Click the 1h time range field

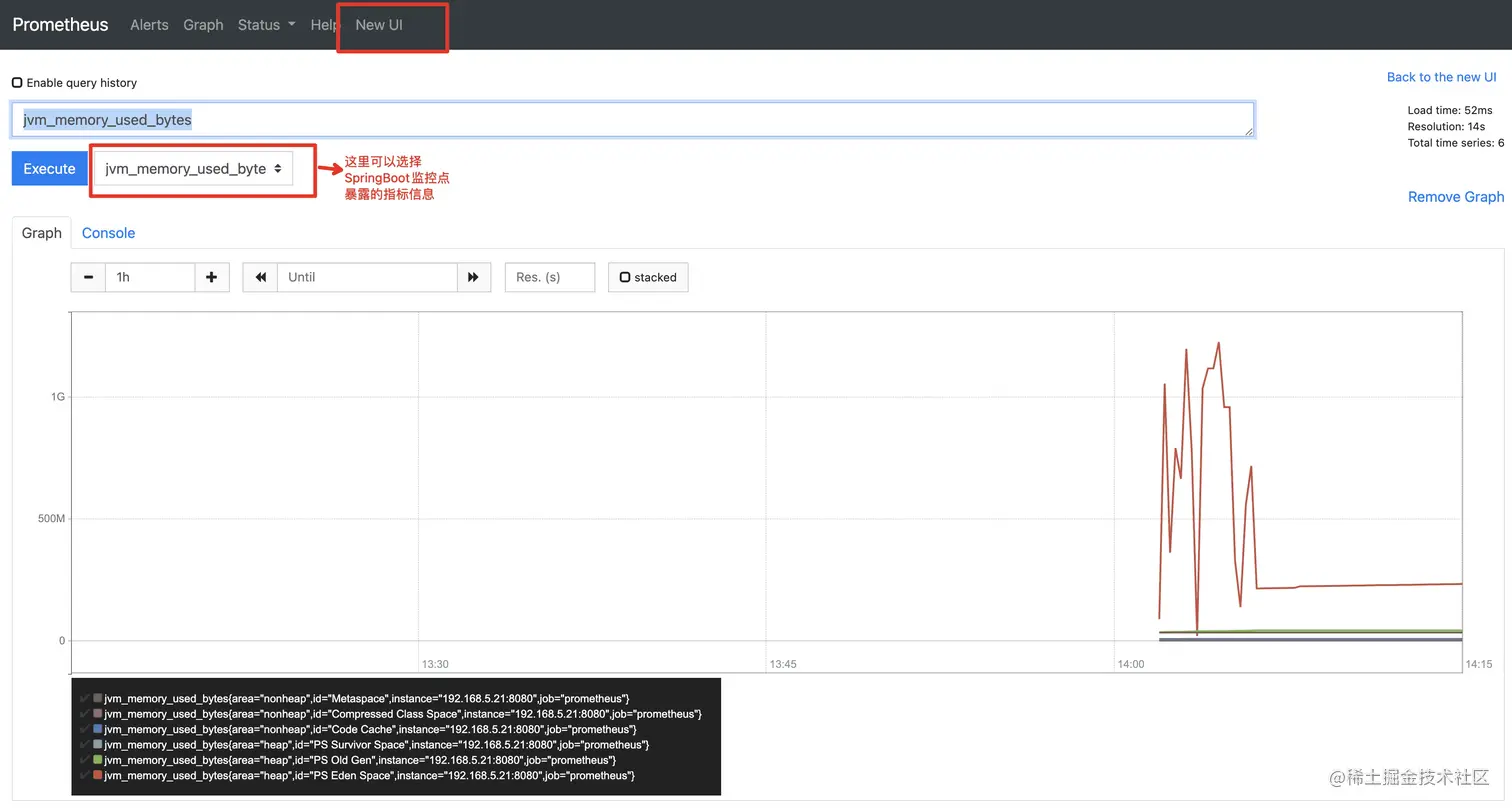click(x=149, y=277)
